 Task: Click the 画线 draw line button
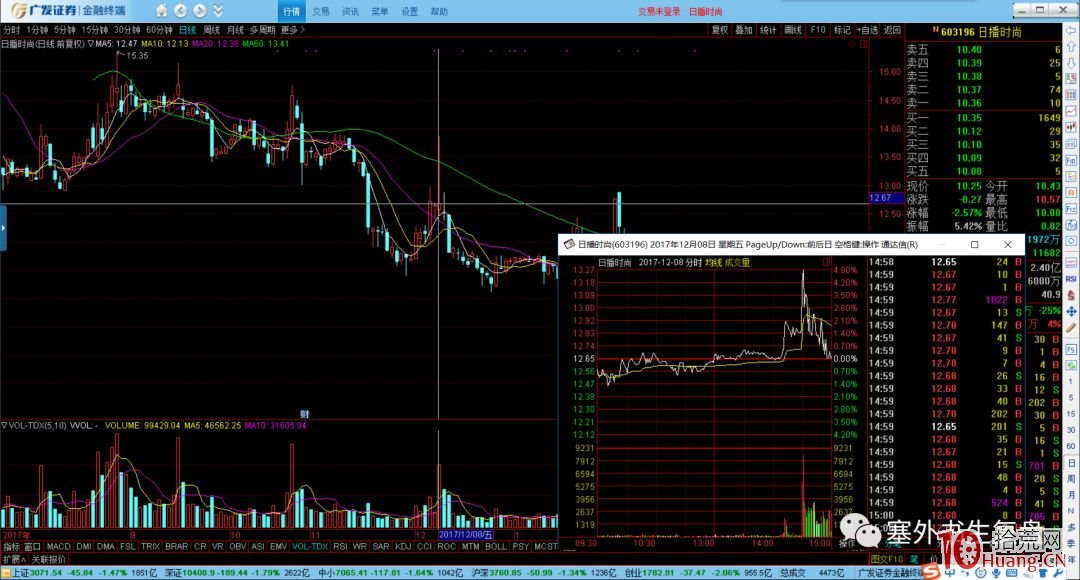click(793, 30)
